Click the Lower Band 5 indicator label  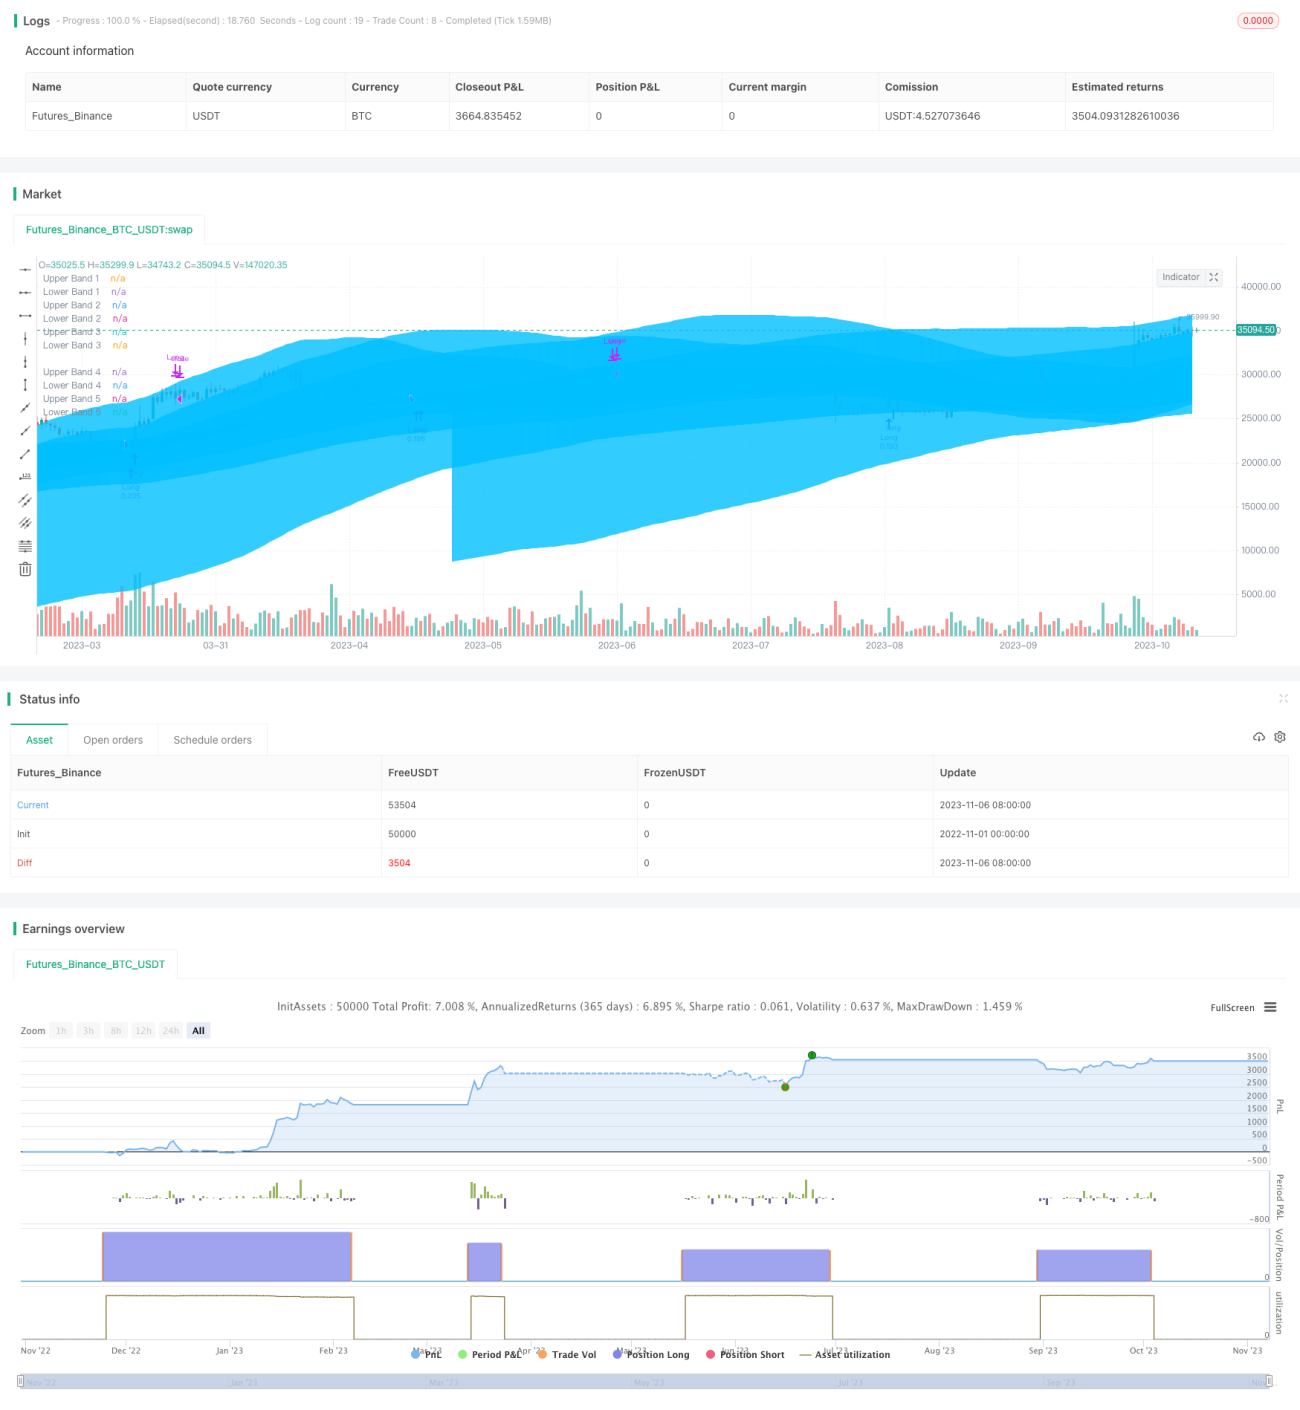point(71,411)
